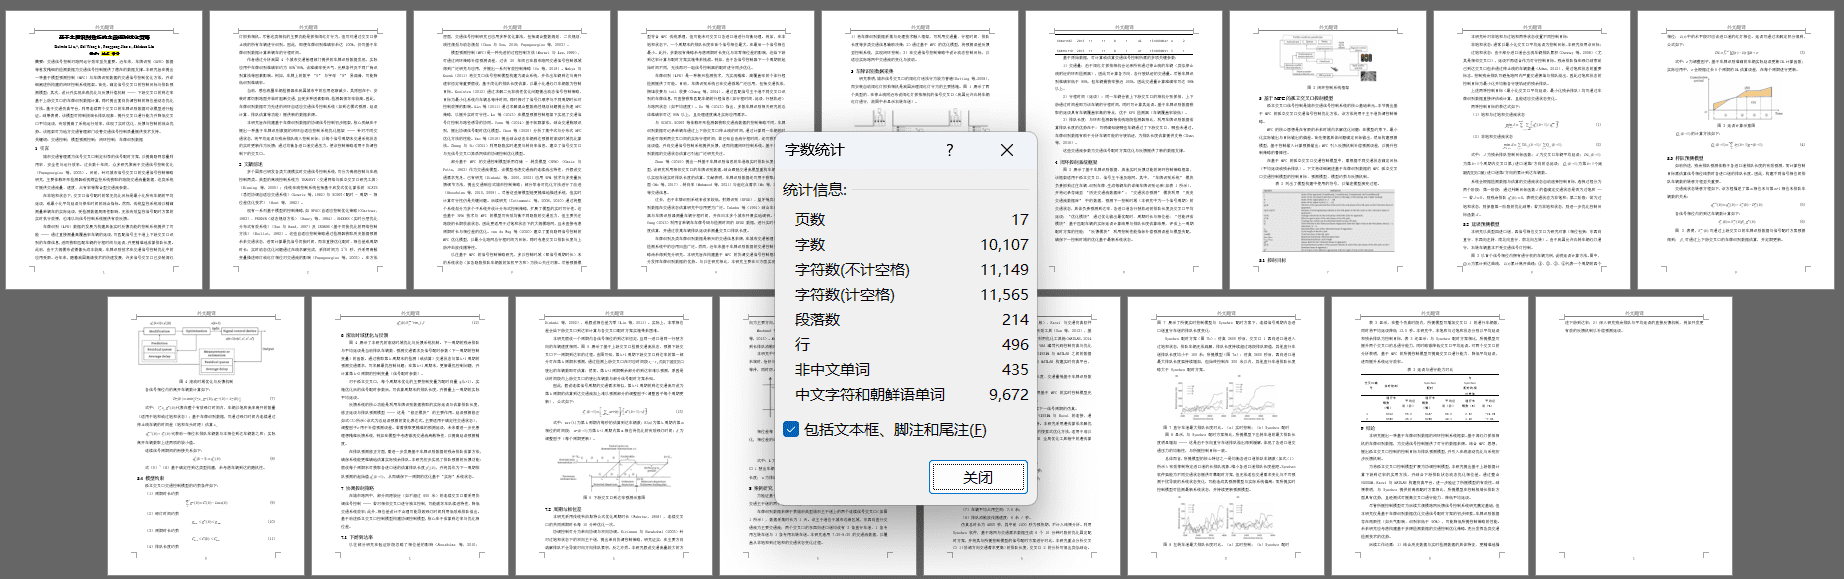Click the 字数 count row showing 10,107

[x=905, y=244]
